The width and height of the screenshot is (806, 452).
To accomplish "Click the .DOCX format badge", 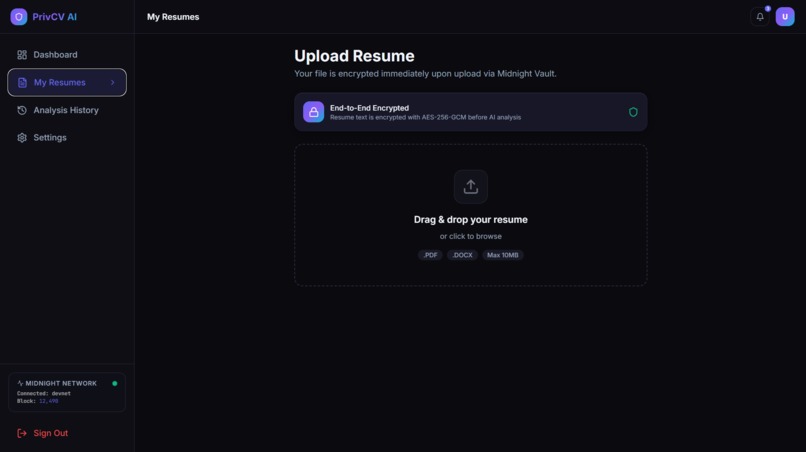I will click(x=462, y=255).
